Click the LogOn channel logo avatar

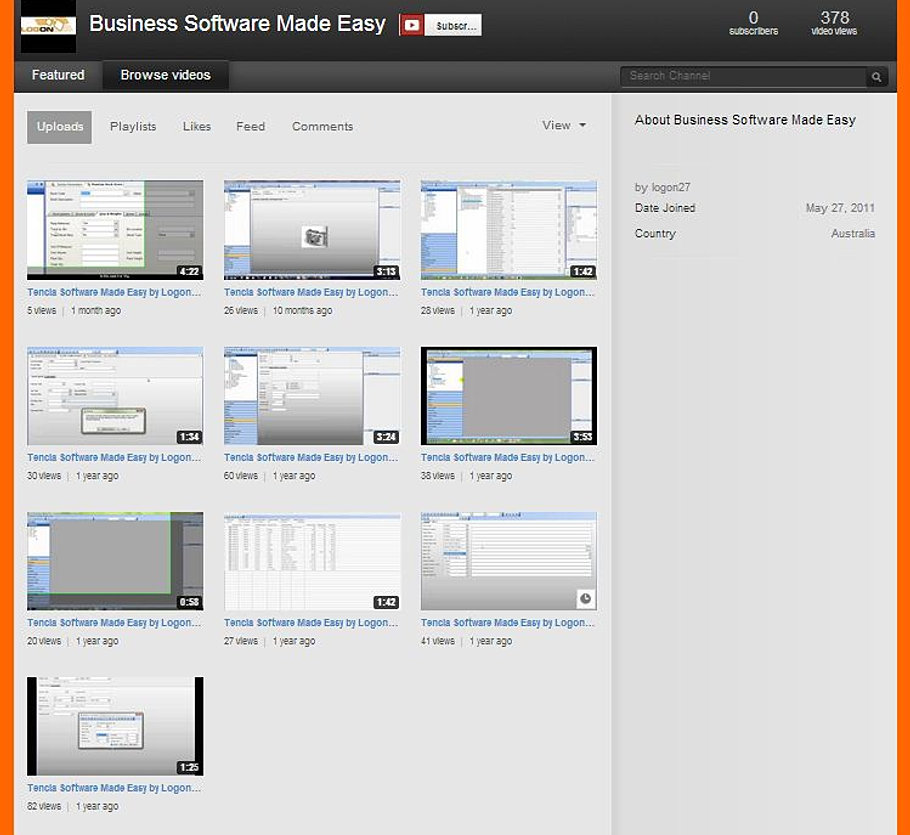(48, 26)
